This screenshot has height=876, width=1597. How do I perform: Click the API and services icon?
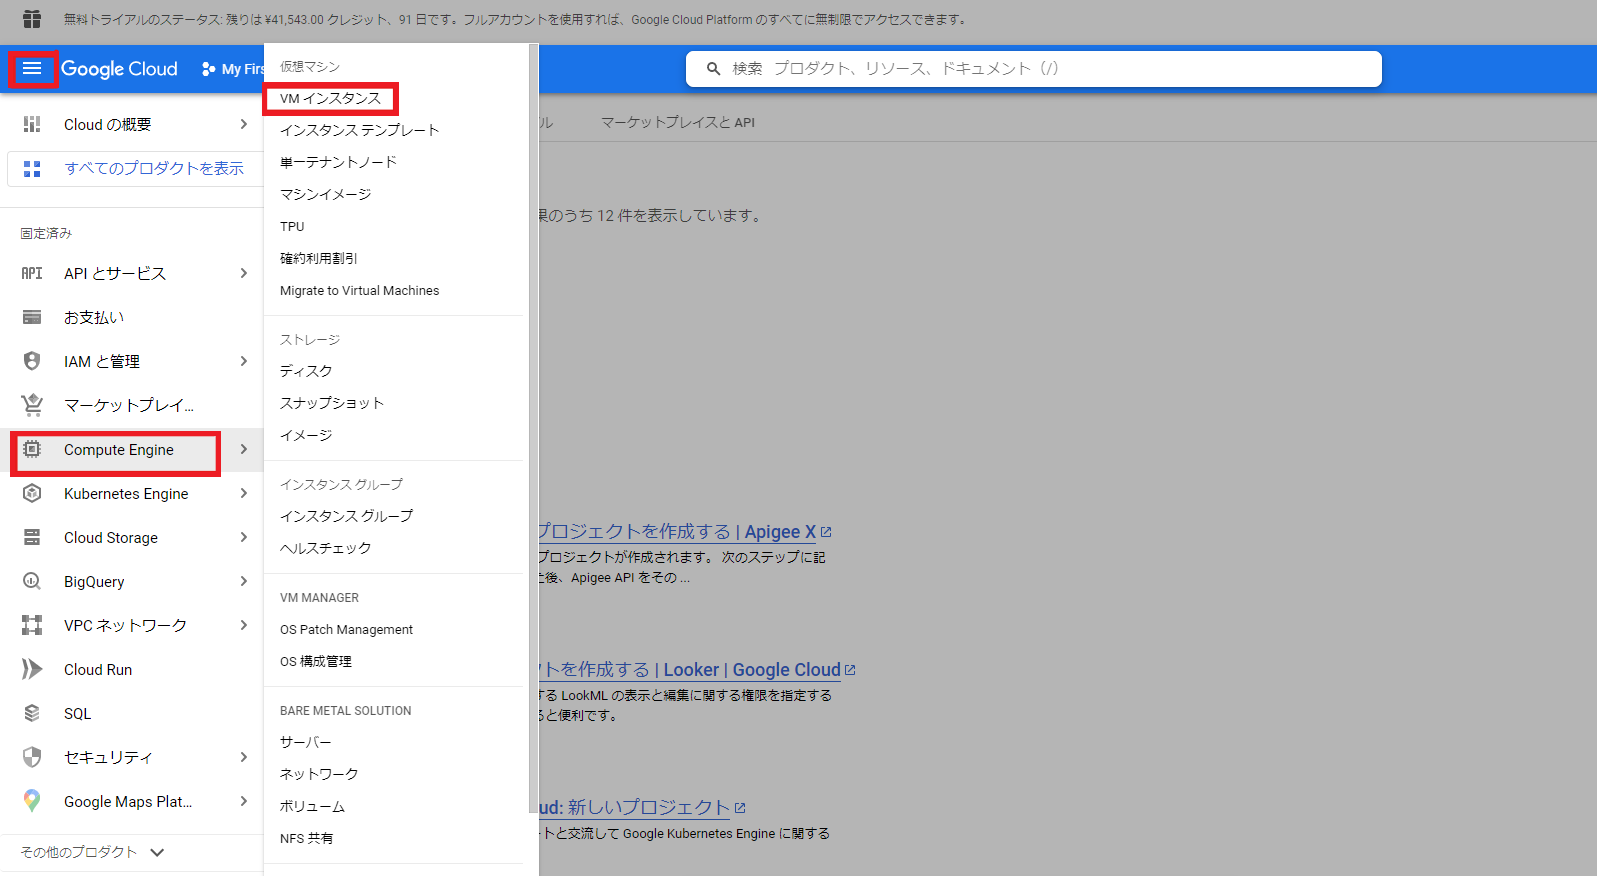tap(32, 273)
